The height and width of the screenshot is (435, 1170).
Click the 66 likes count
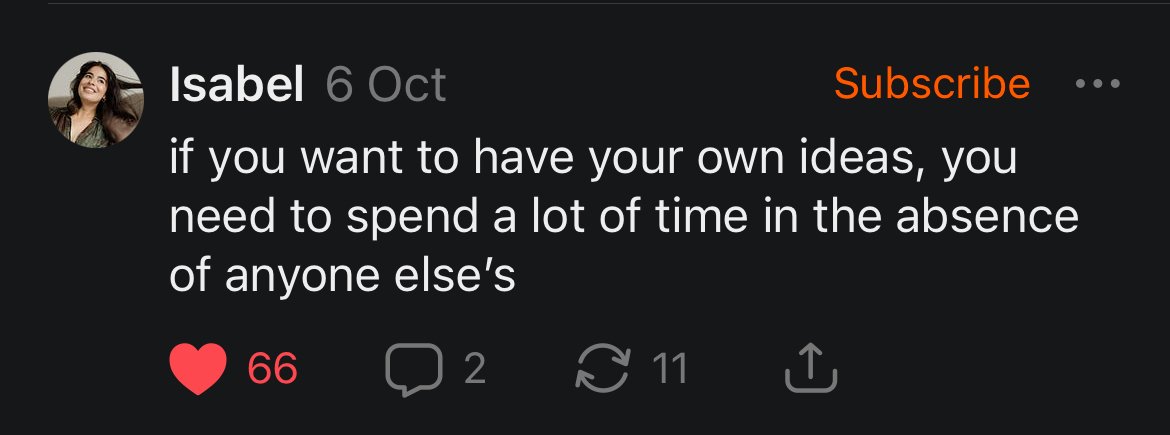tap(273, 370)
